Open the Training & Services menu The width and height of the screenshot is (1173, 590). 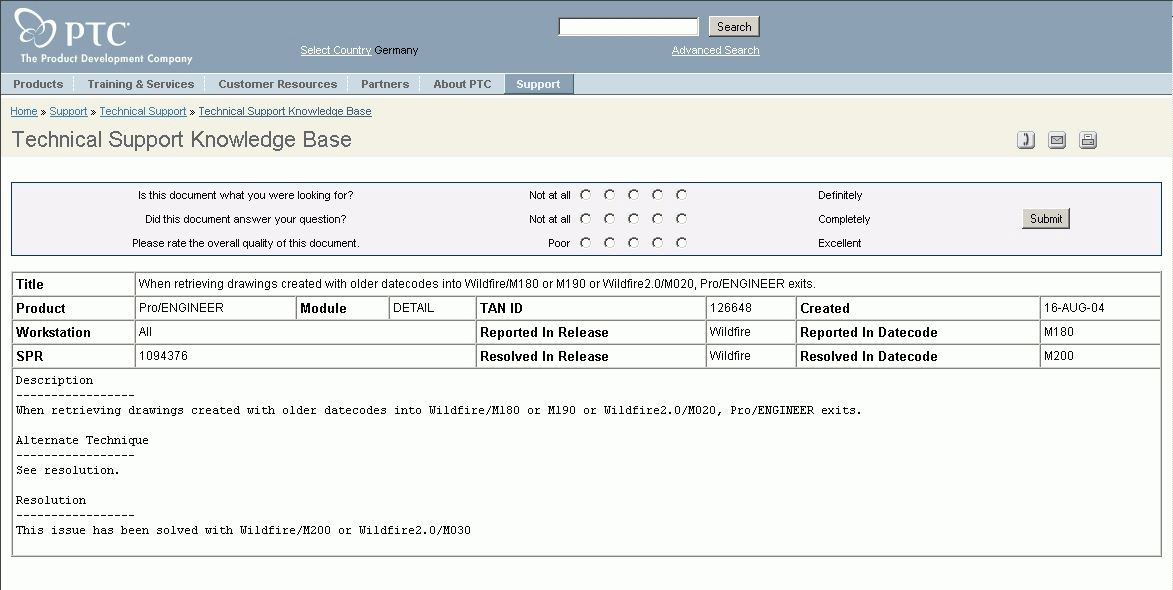141,84
